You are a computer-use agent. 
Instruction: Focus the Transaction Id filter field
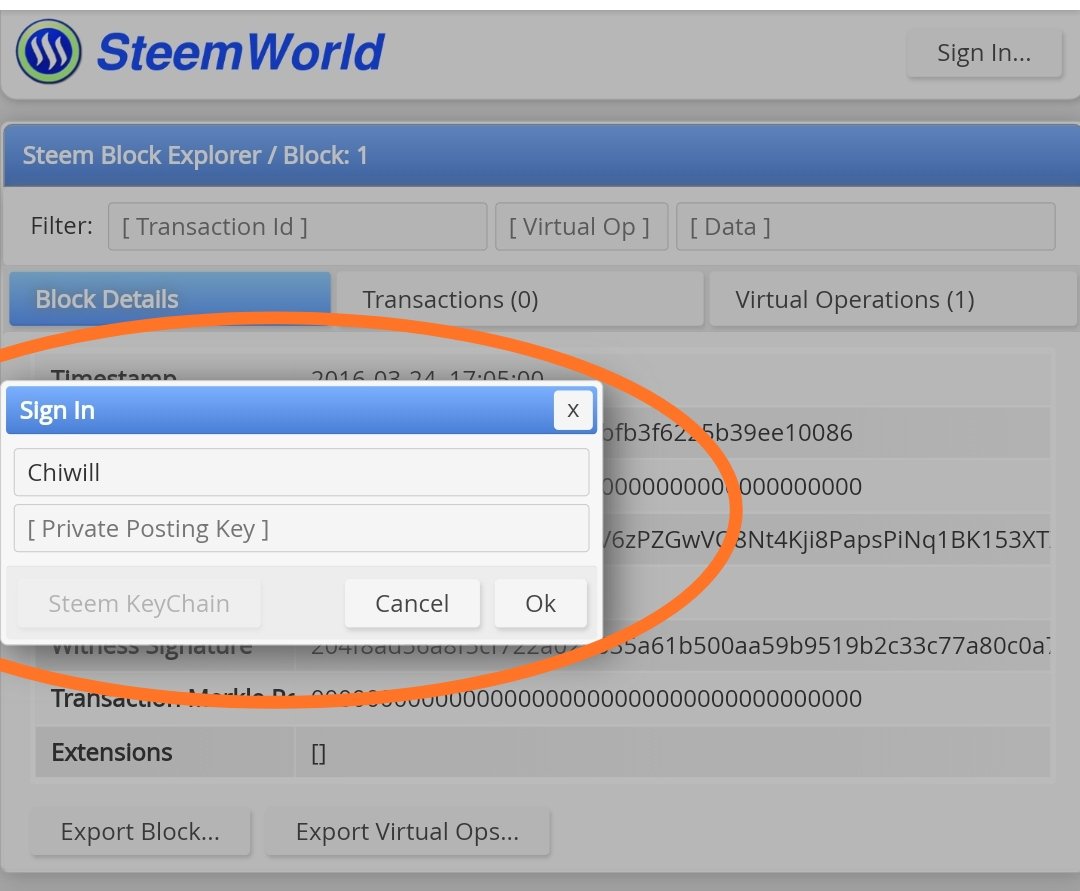tap(298, 227)
